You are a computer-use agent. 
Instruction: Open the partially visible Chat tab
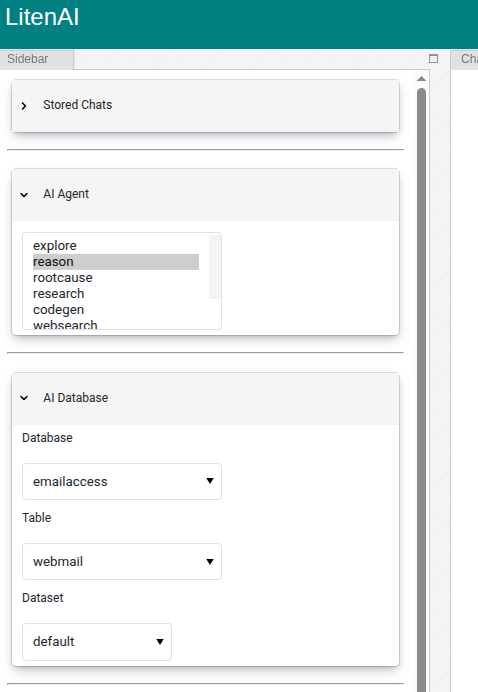tap(464, 59)
